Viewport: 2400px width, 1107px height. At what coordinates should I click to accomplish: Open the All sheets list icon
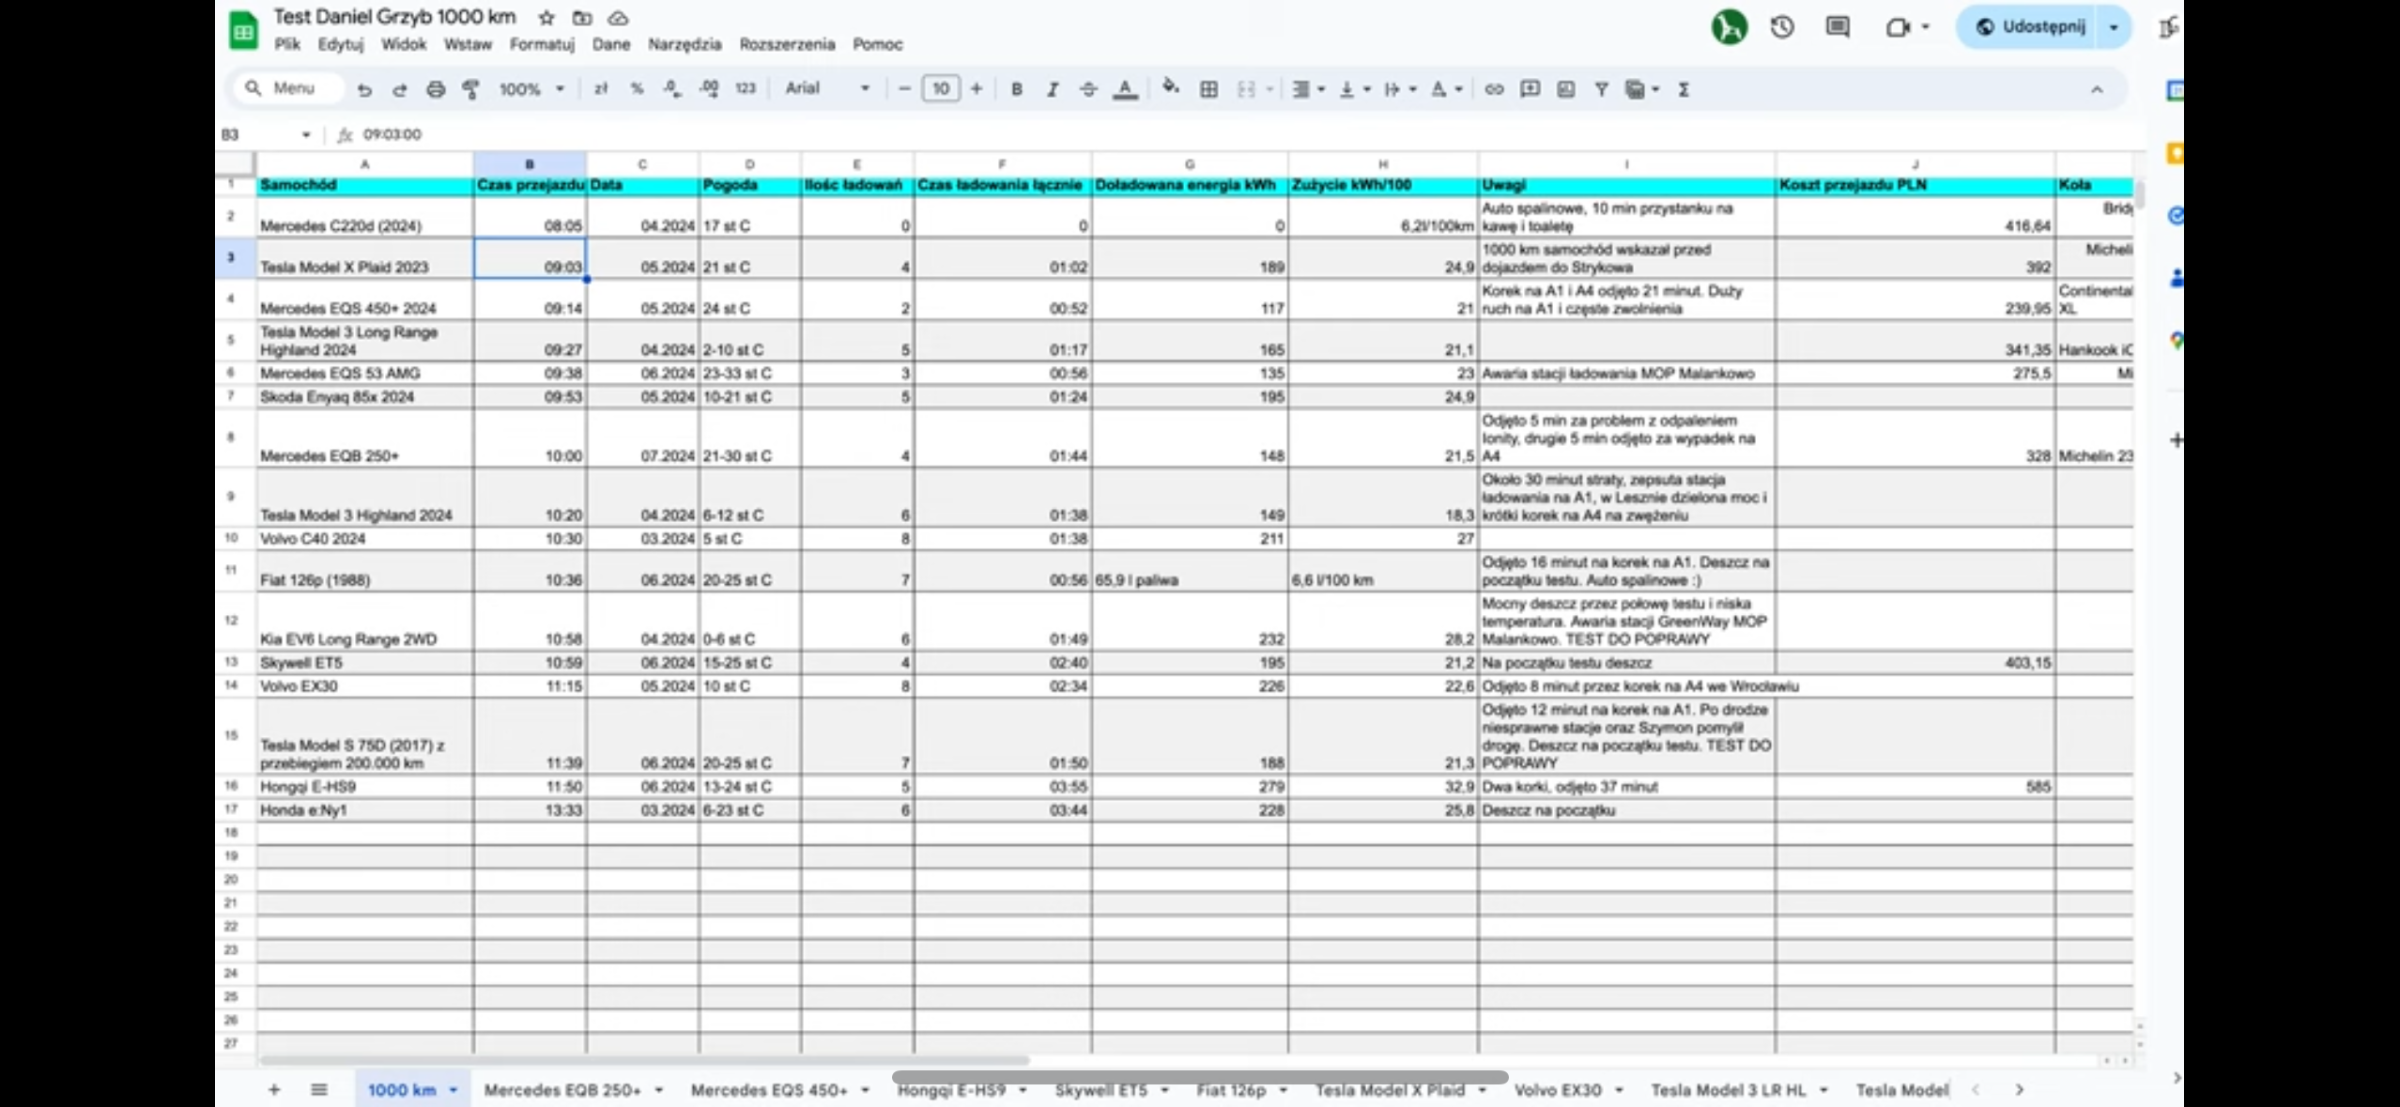(319, 1089)
